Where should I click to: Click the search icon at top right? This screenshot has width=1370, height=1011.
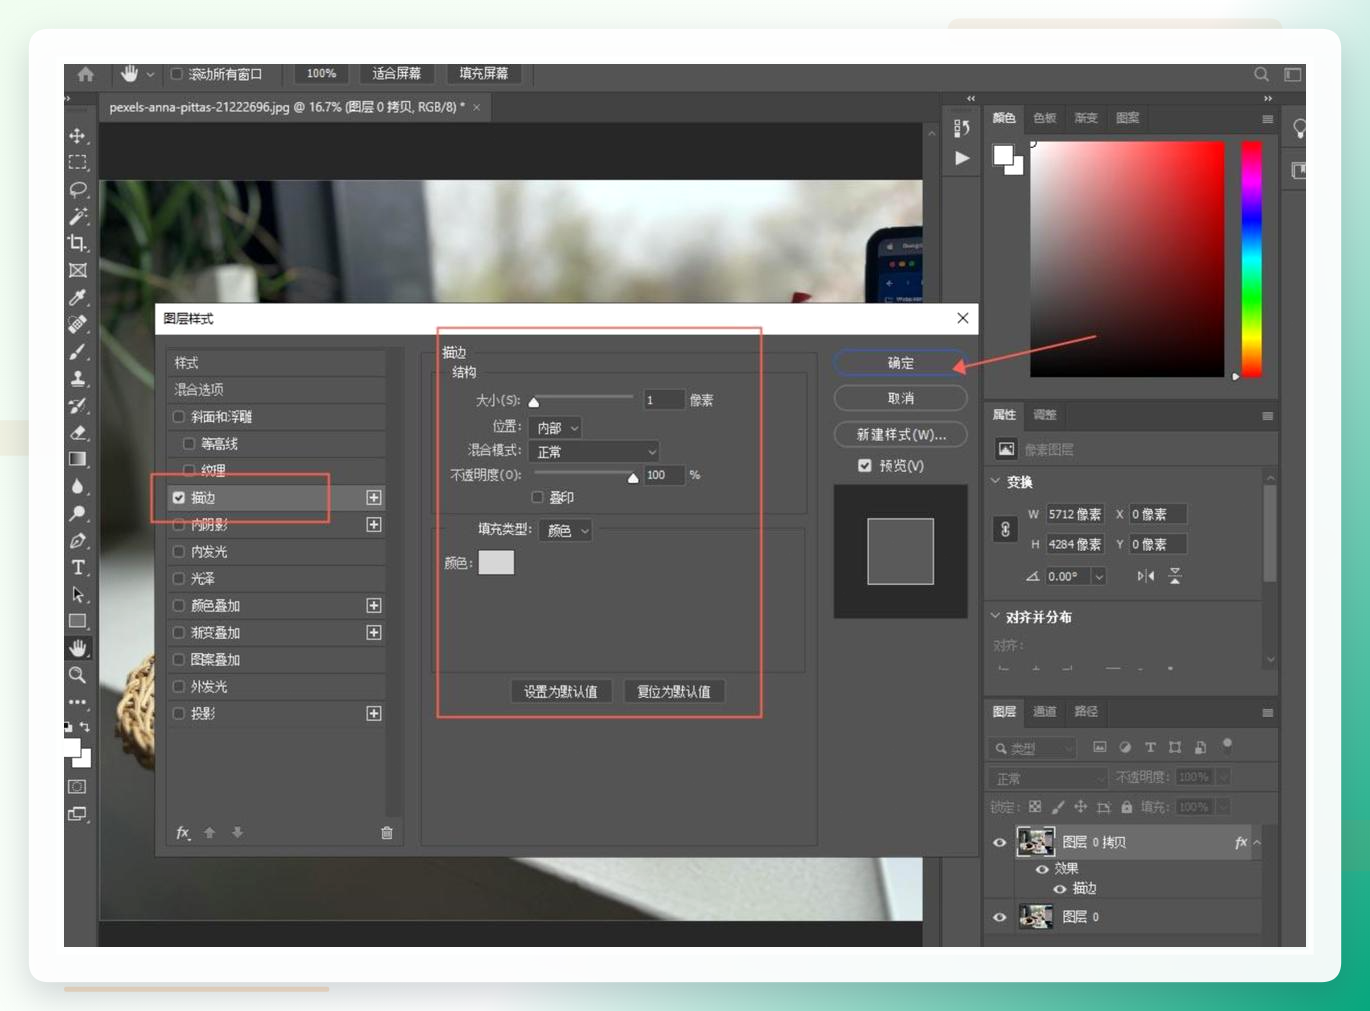coord(1261,74)
